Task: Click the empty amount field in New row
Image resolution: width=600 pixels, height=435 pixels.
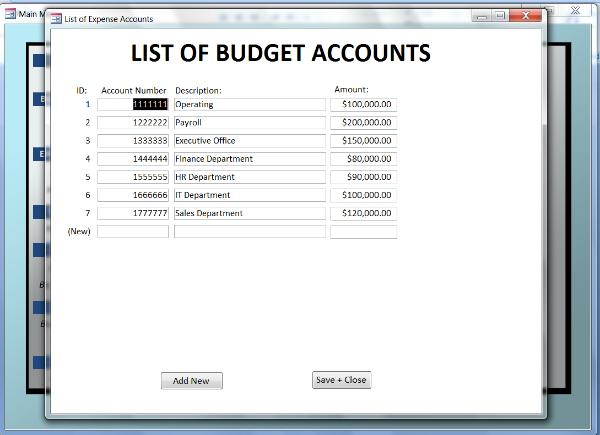Action: (x=363, y=232)
